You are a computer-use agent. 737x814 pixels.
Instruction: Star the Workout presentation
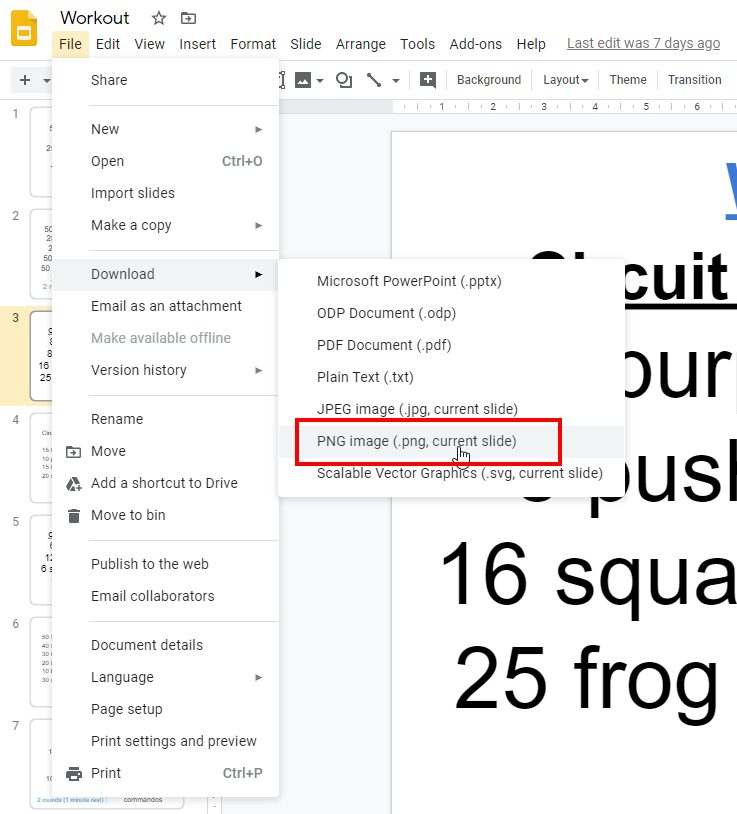[159, 18]
